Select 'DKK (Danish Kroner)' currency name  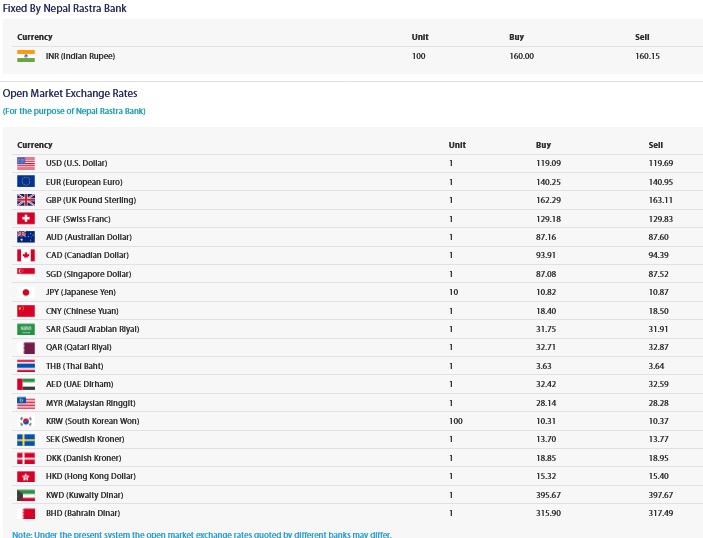coord(83,458)
